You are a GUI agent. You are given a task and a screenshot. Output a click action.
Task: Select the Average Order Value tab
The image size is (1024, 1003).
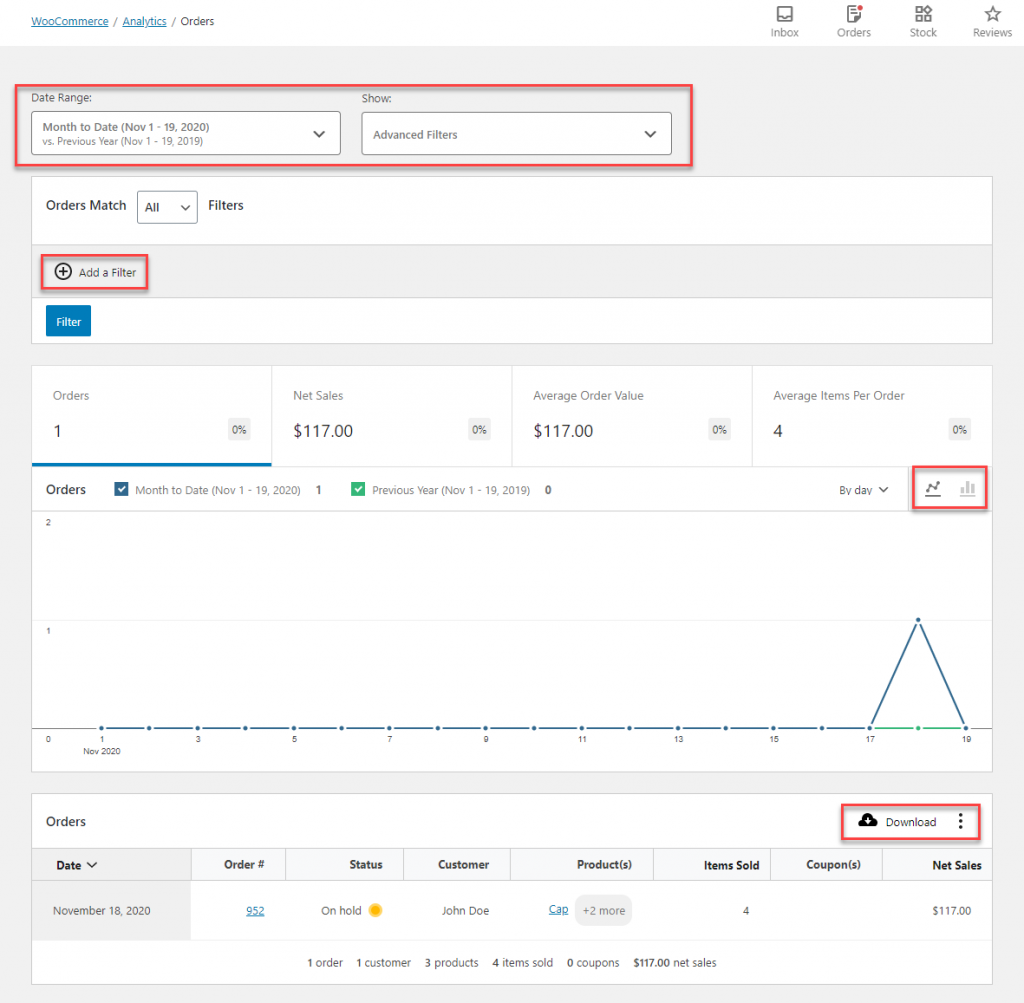click(631, 416)
